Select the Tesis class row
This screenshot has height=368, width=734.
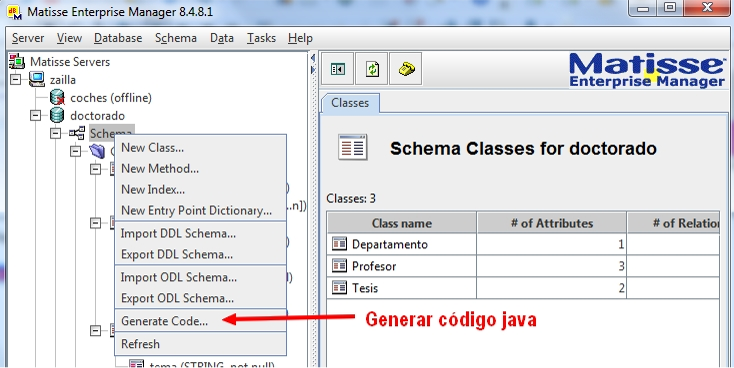click(523, 287)
